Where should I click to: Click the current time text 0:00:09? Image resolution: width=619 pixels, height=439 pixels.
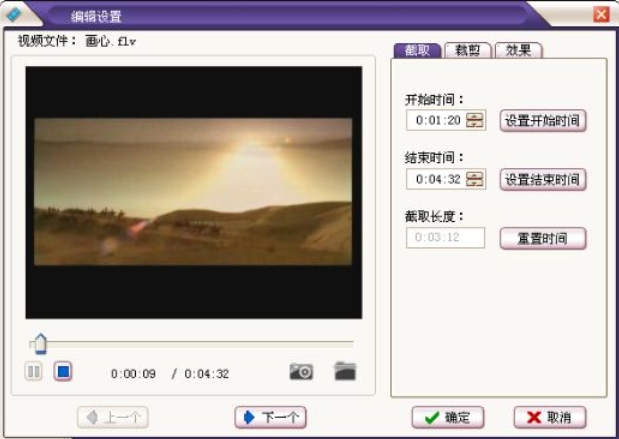[x=133, y=374]
